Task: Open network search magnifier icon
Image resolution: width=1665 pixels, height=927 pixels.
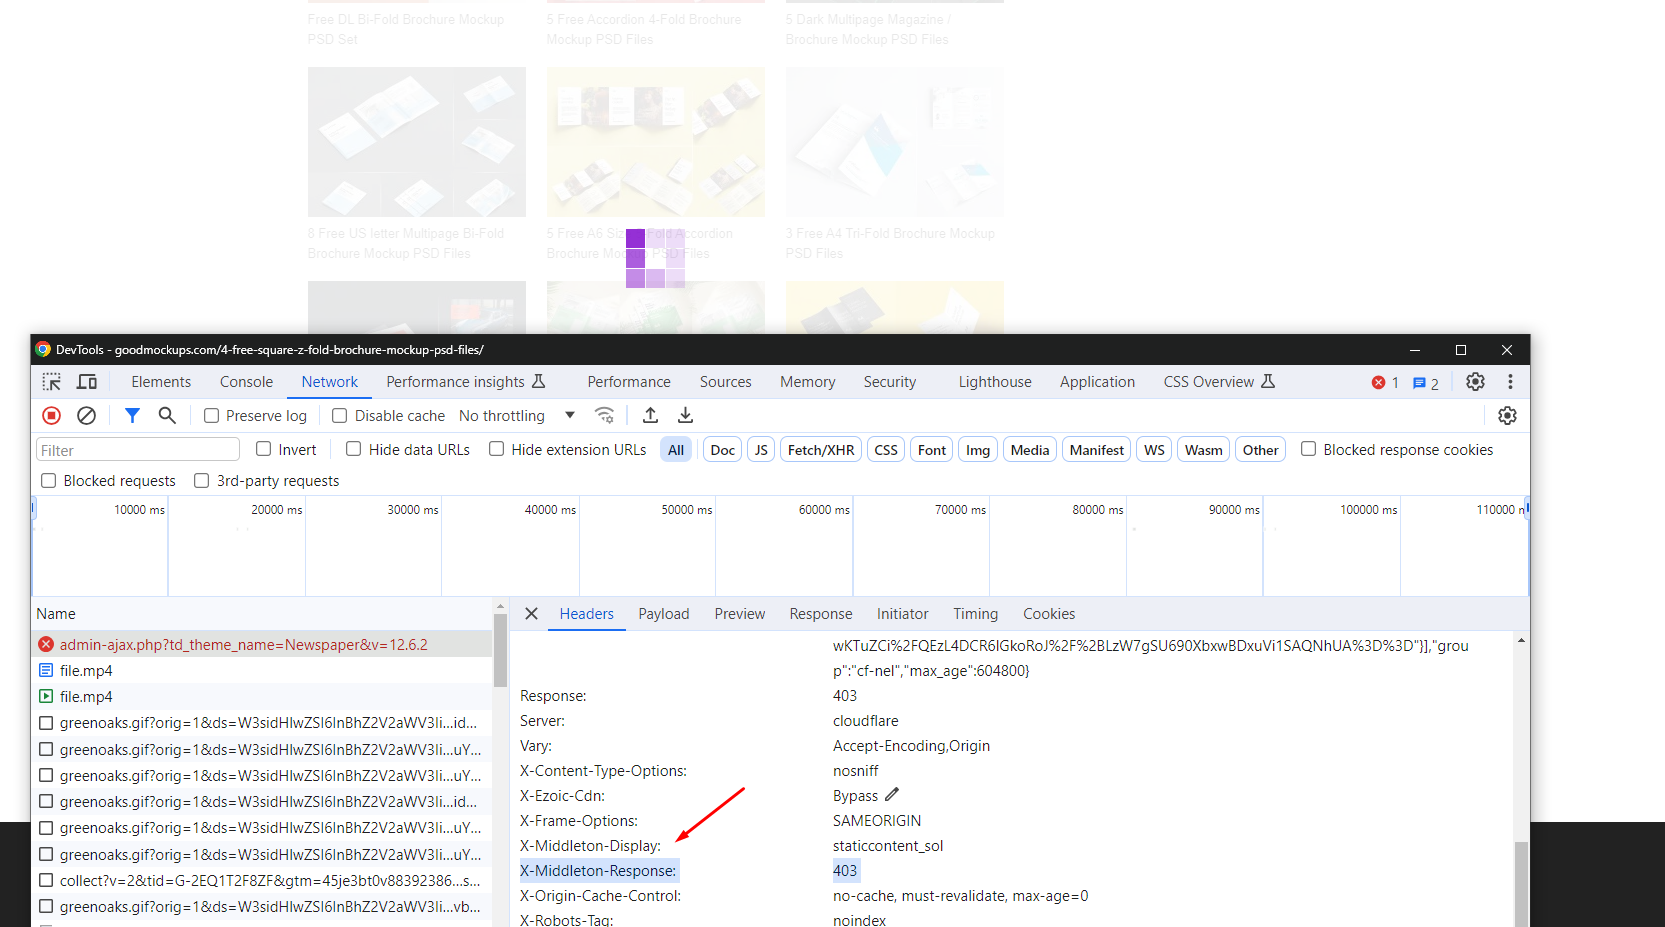Action: (x=167, y=415)
